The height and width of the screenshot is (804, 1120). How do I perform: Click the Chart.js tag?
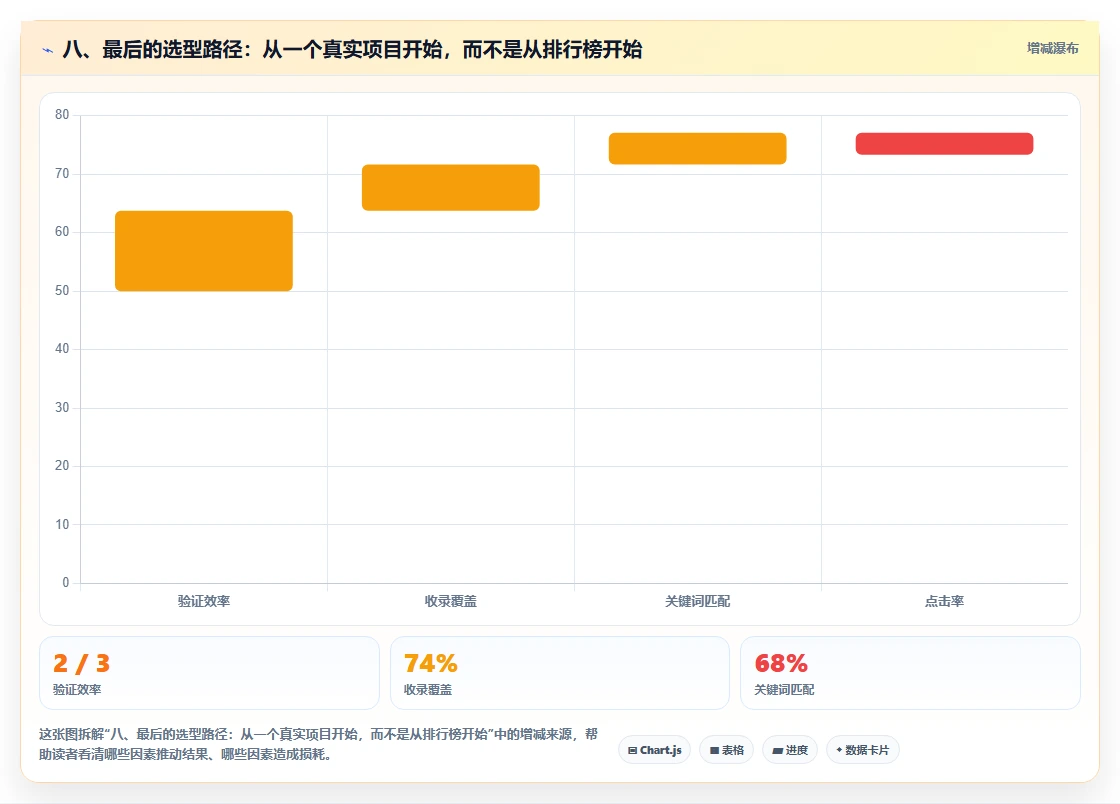pyautogui.click(x=654, y=750)
